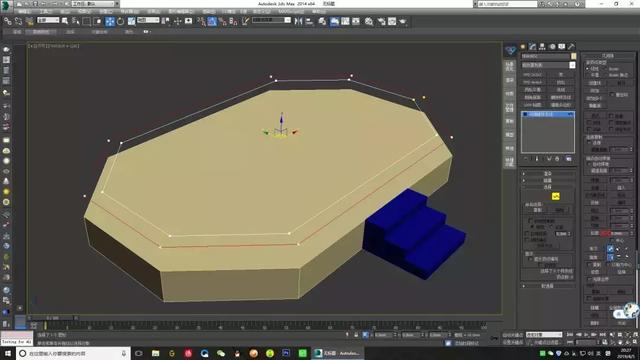640x360 pixels.
Task: Click the 镜像 button in geometry rollout
Action: pyautogui.click(x=593, y=257)
